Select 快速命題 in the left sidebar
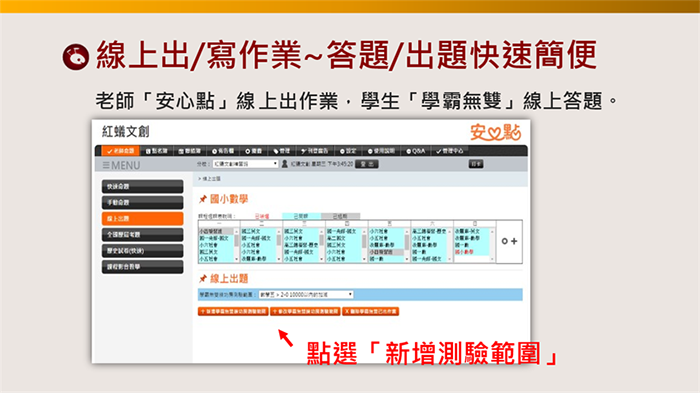The height and width of the screenshot is (393, 700). (x=142, y=186)
